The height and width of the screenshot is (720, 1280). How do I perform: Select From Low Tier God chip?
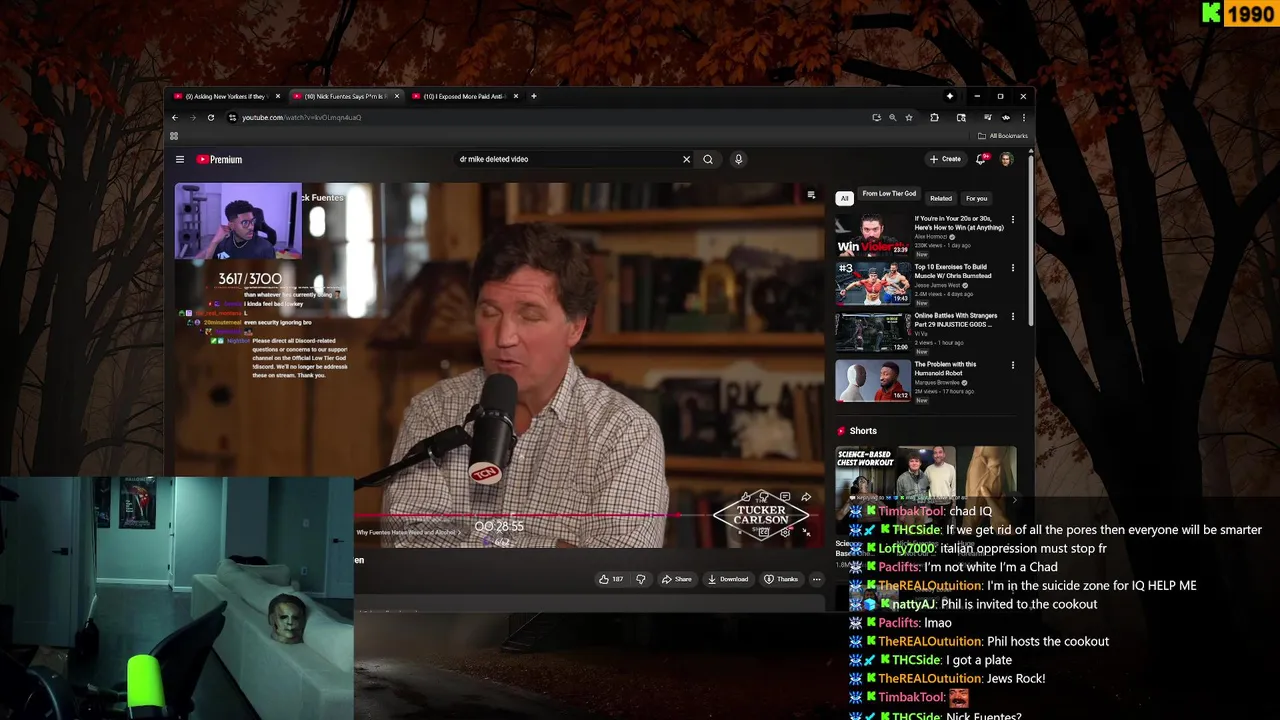(889, 194)
